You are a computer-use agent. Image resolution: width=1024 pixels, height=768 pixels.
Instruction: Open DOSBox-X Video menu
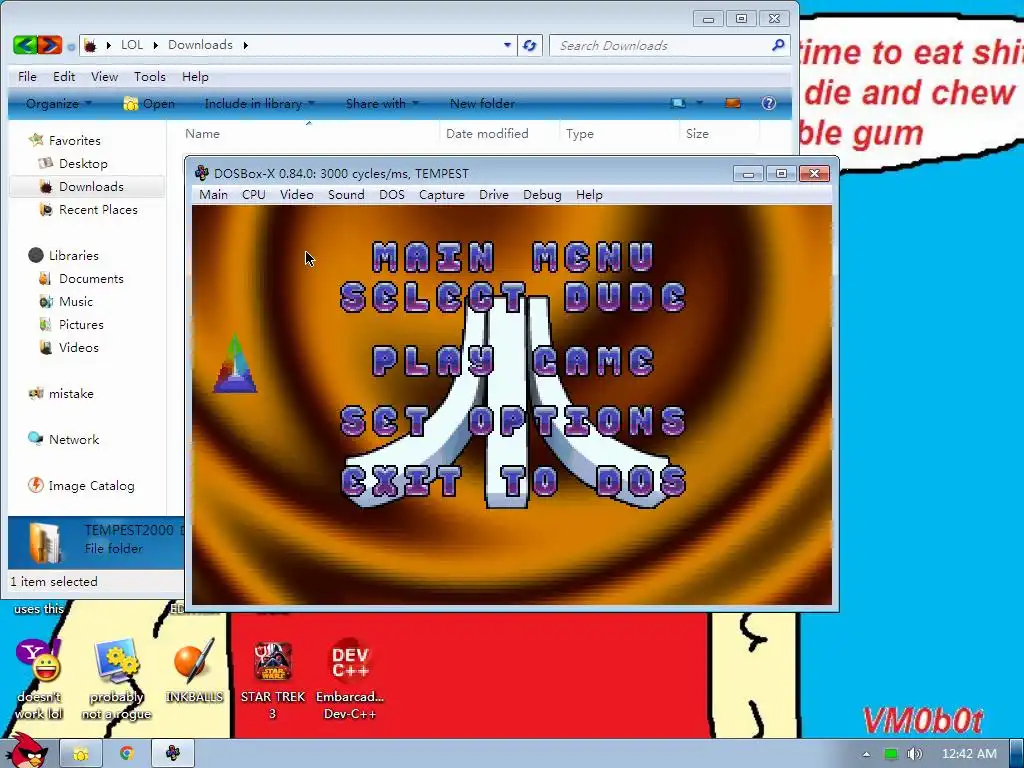[296, 195]
